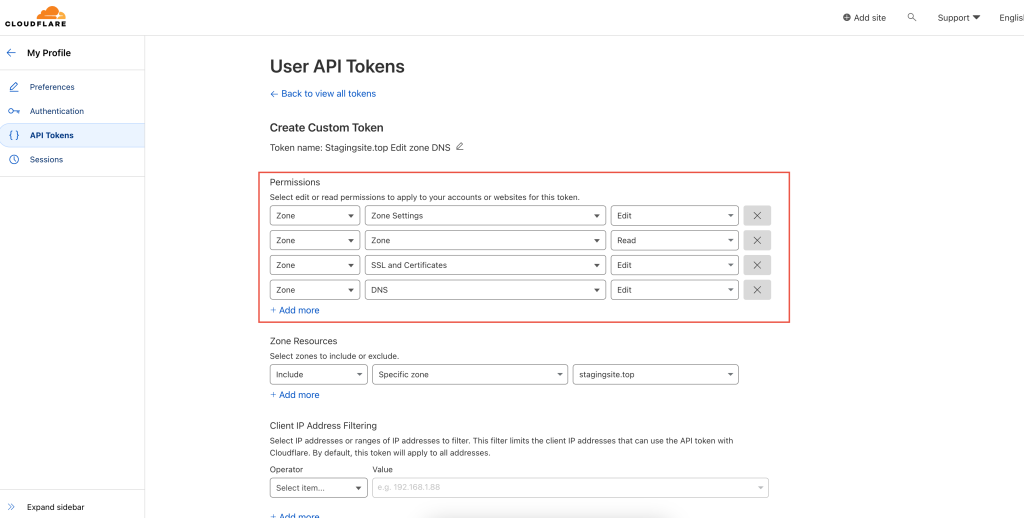
Task: Go to Authentication in the sidebar
Action: click(56, 111)
